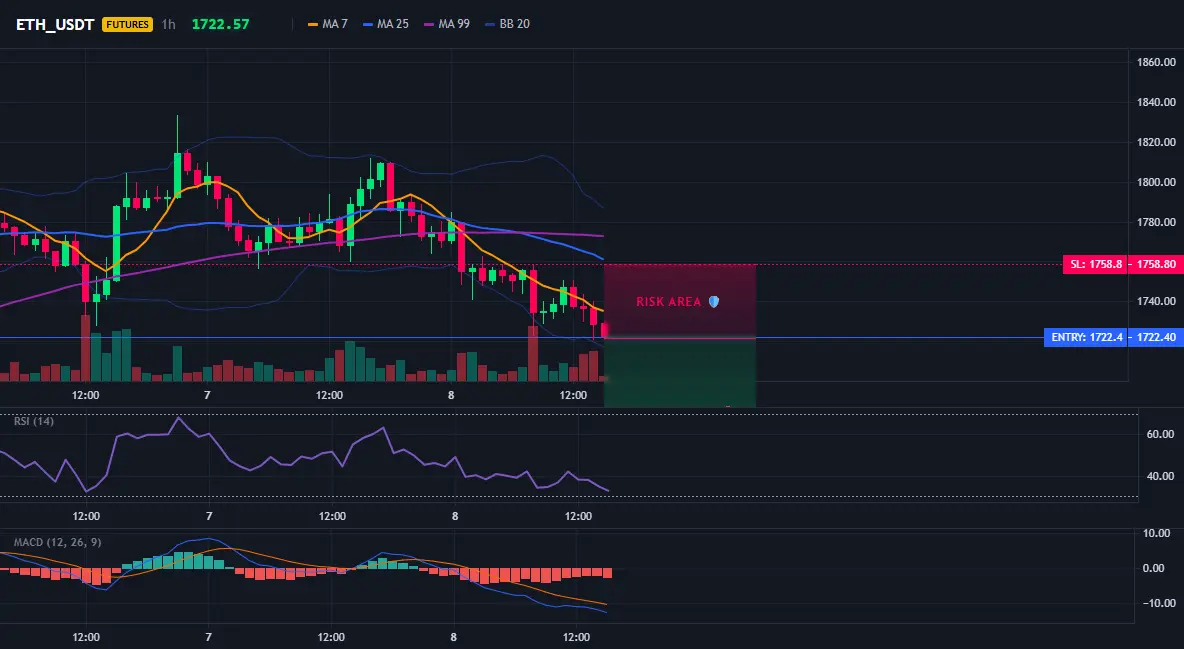1184x649 pixels.
Task: Click the ENTRY: 1722.4 price label
Action: tap(1086, 337)
